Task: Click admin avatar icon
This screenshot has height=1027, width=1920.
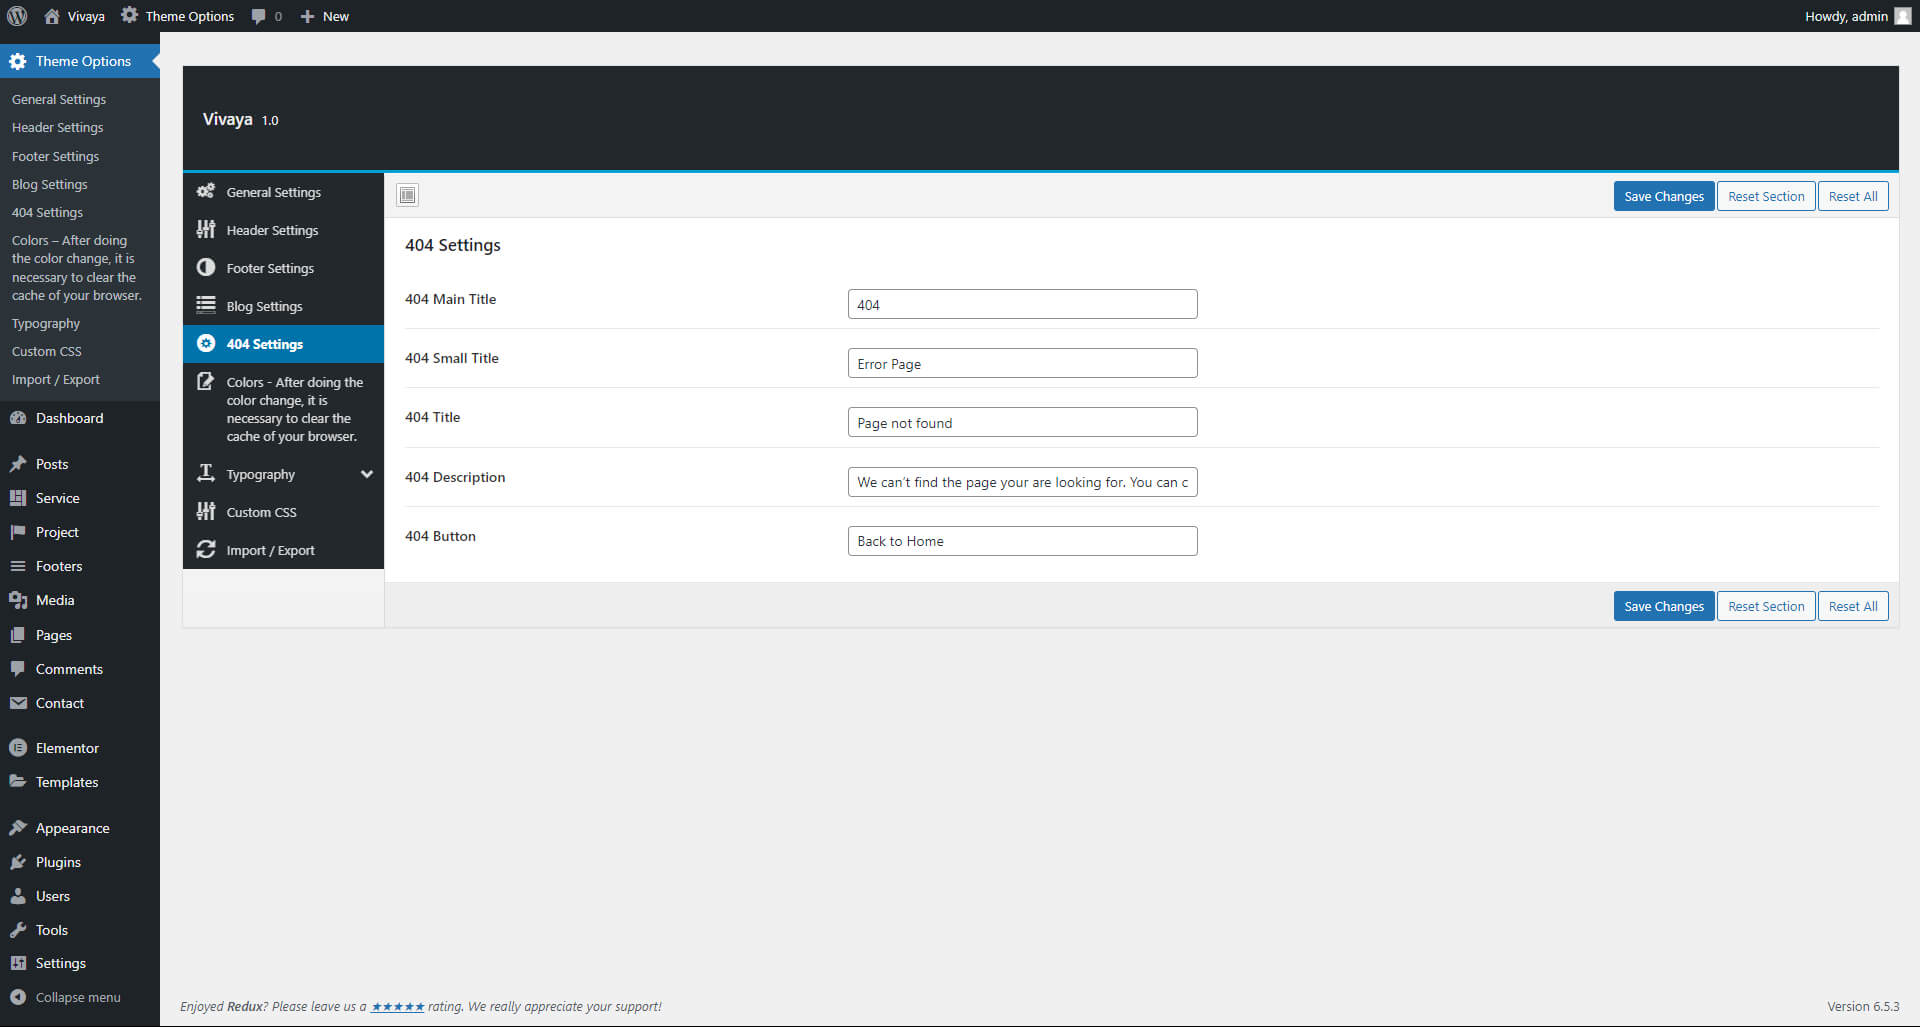Action: coord(1902,16)
